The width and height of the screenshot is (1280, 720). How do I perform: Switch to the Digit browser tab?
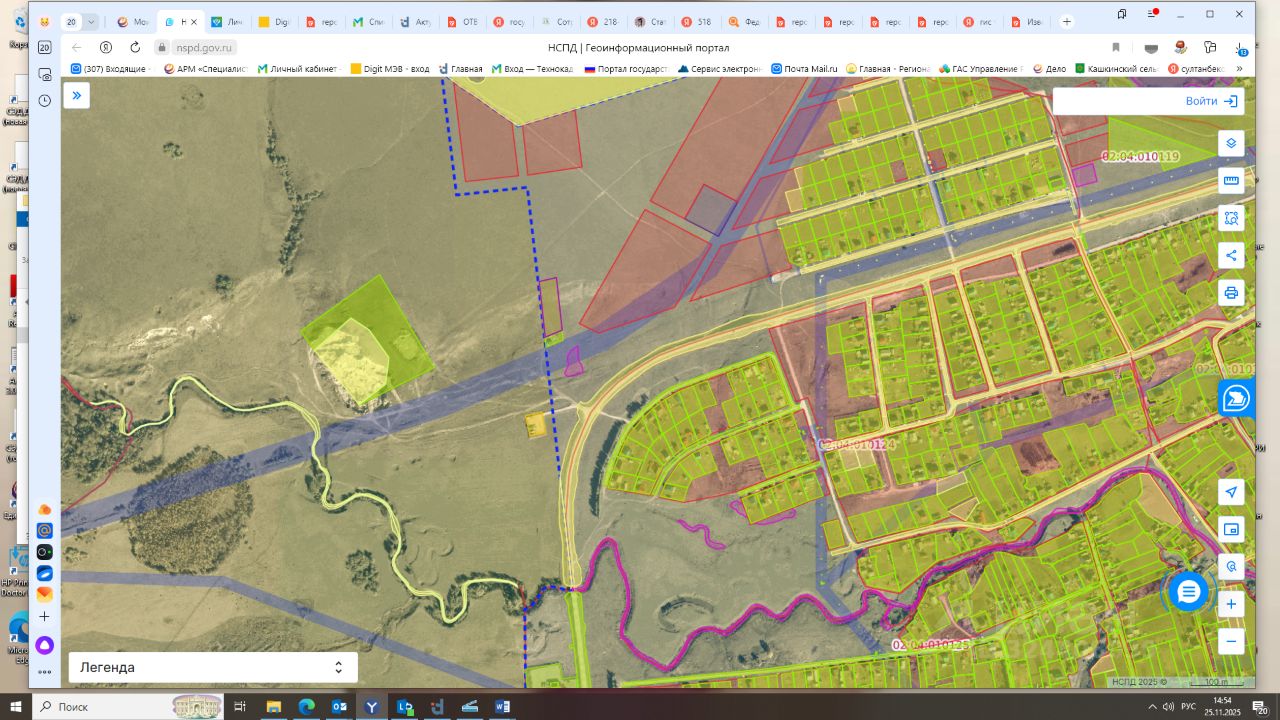273,21
